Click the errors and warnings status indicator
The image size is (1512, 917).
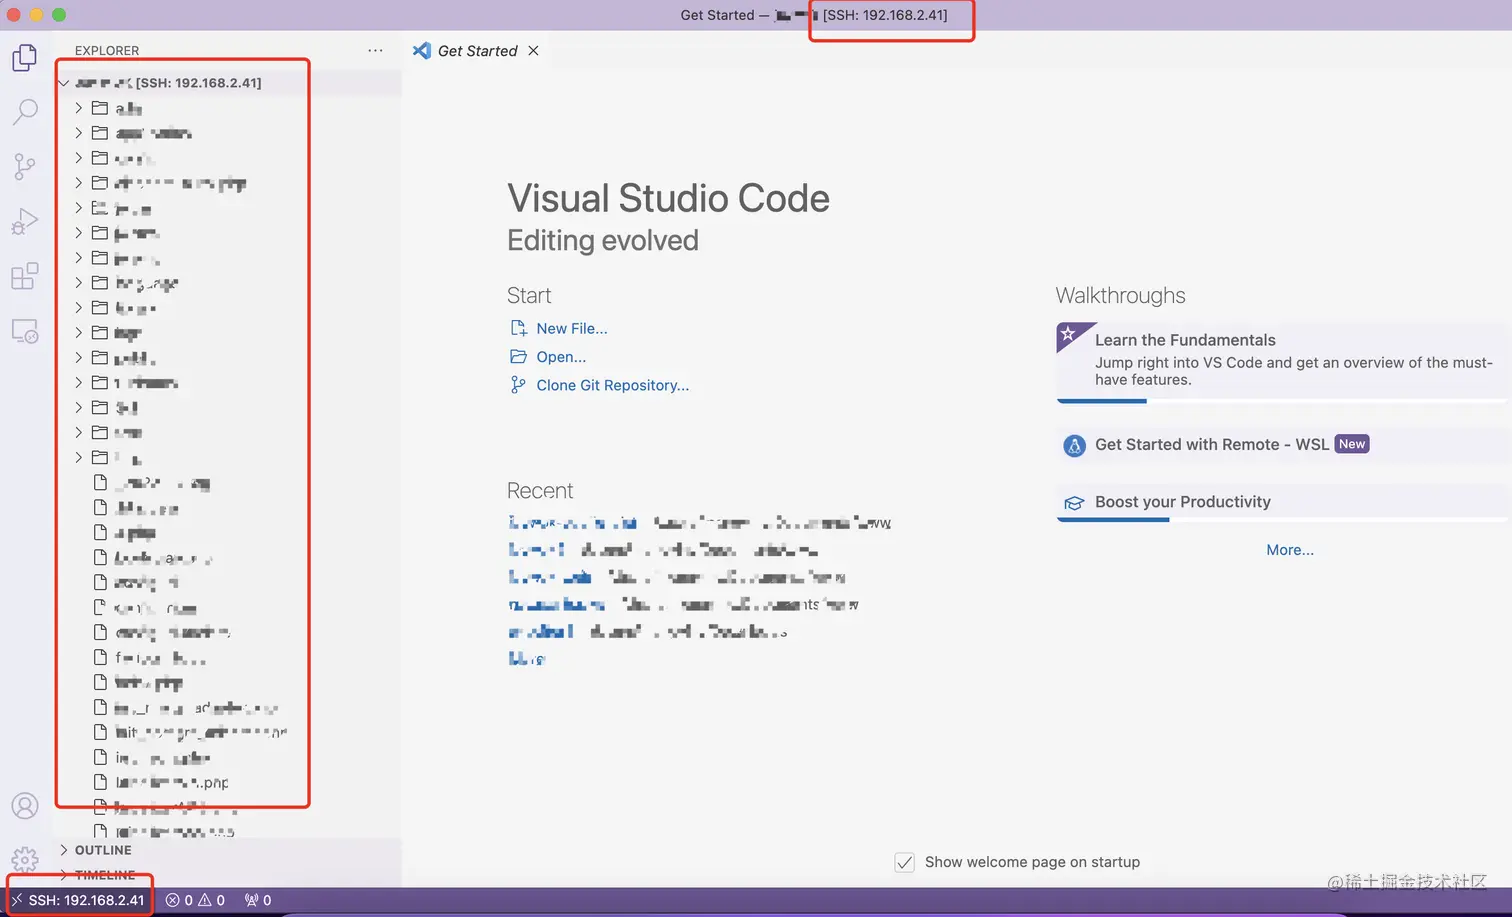click(195, 900)
